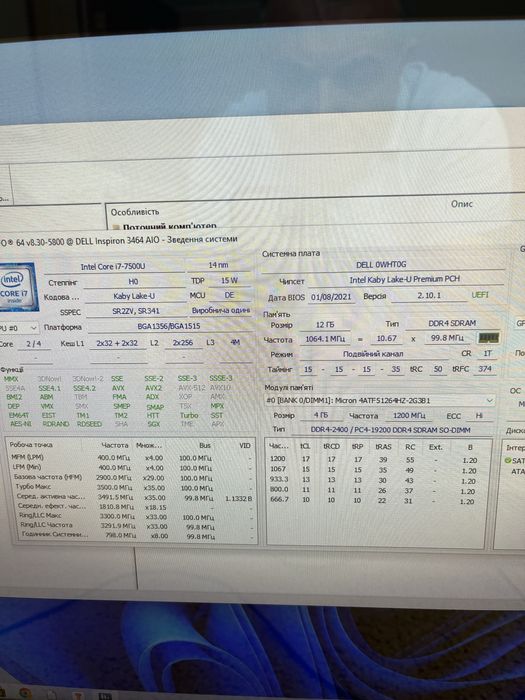Screen dimensions: 525x700
Task: Click the Intel Core i7 logo badge
Action: click(x=19, y=286)
